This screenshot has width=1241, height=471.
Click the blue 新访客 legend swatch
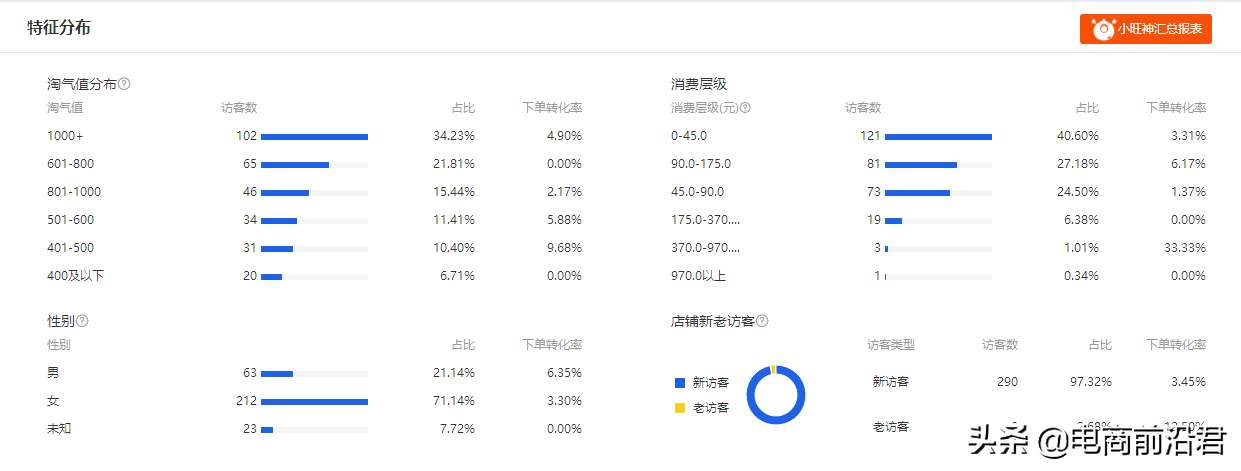(x=680, y=382)
